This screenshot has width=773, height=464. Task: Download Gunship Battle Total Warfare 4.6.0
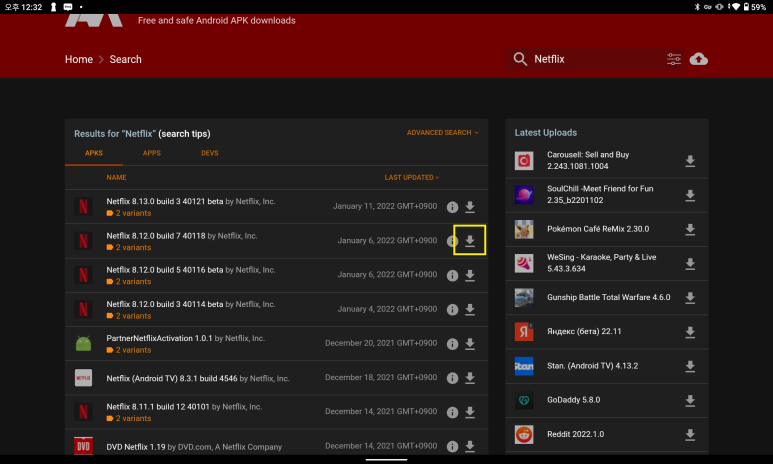coord(690,298)
